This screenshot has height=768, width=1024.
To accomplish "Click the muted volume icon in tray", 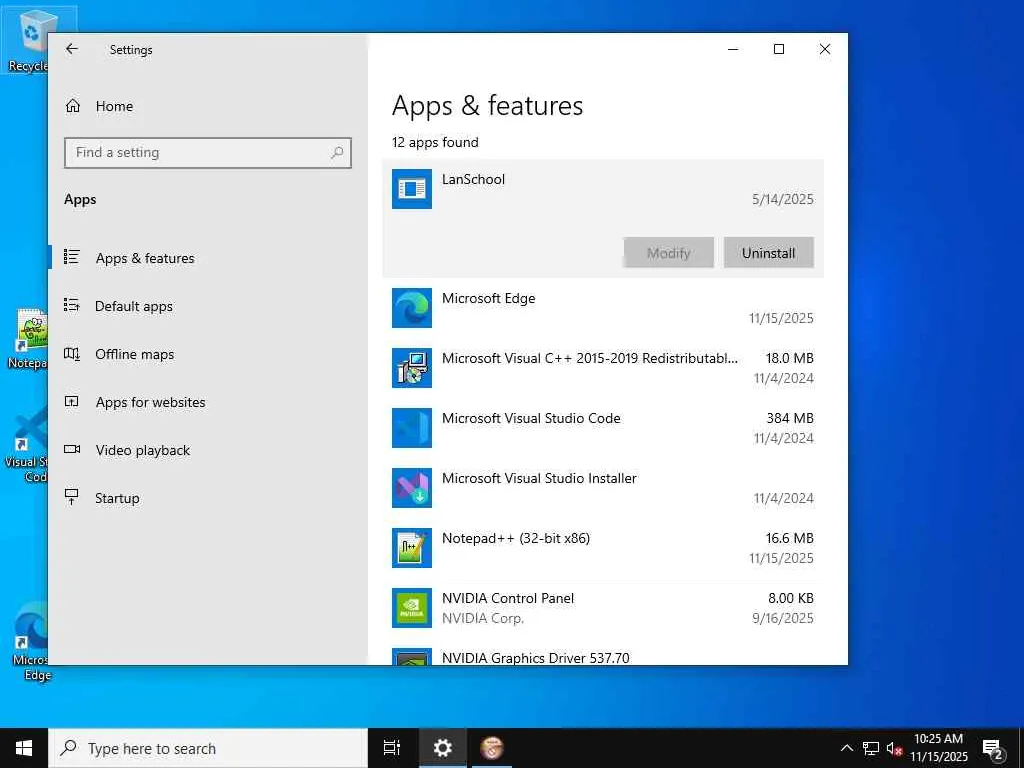I will click(x=894, y=748).
